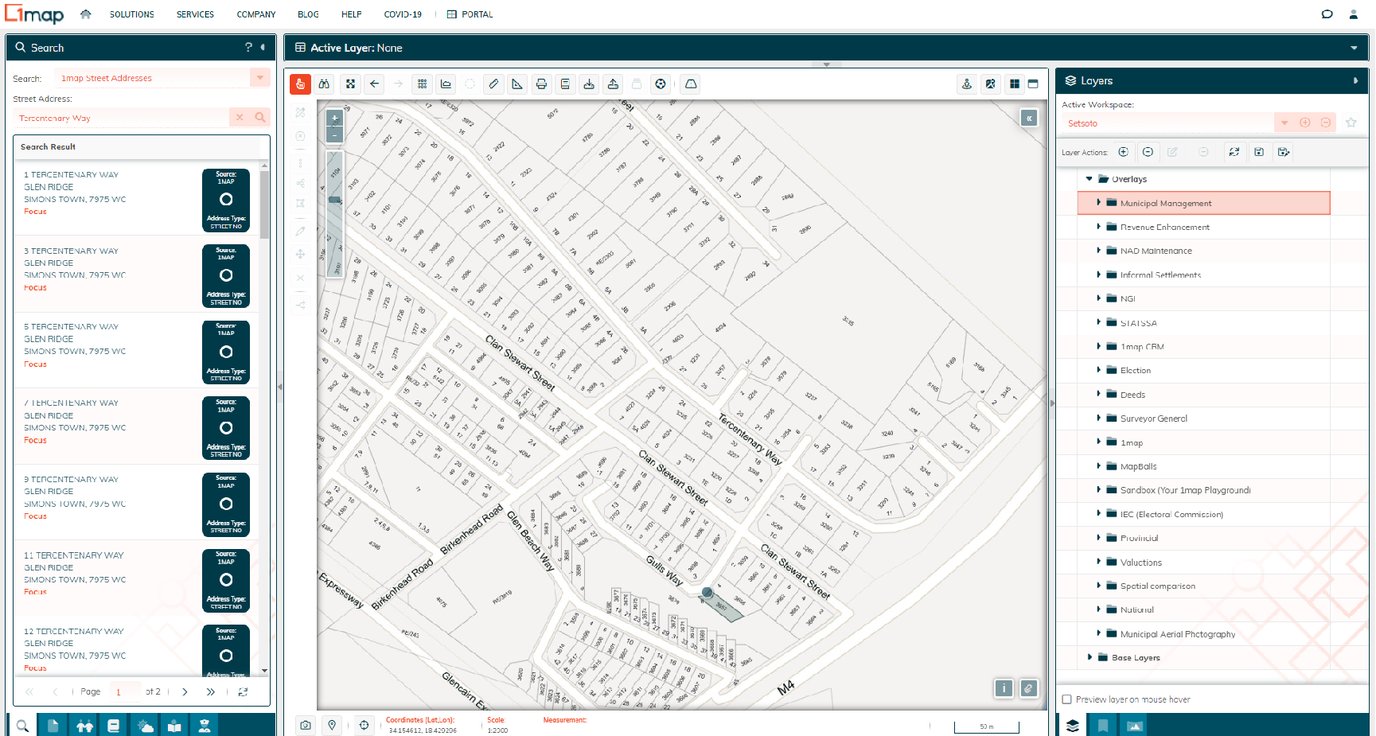The width and height of the screenshot is (1376, 736).
Task: Select the radio circle for 1 Tercentenary Way
Action: [226, 199]
